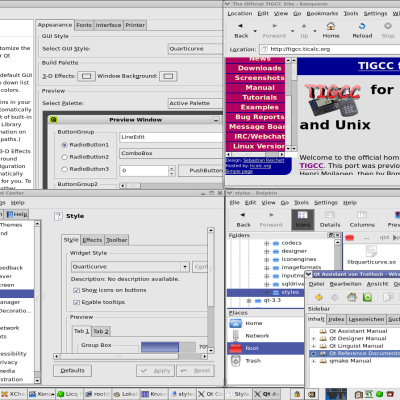The height and width of the screenshot is (400, 400).
Task: Switch Dolphin to Details view mode
Action: pyautogui.click(x=330, y=220)
